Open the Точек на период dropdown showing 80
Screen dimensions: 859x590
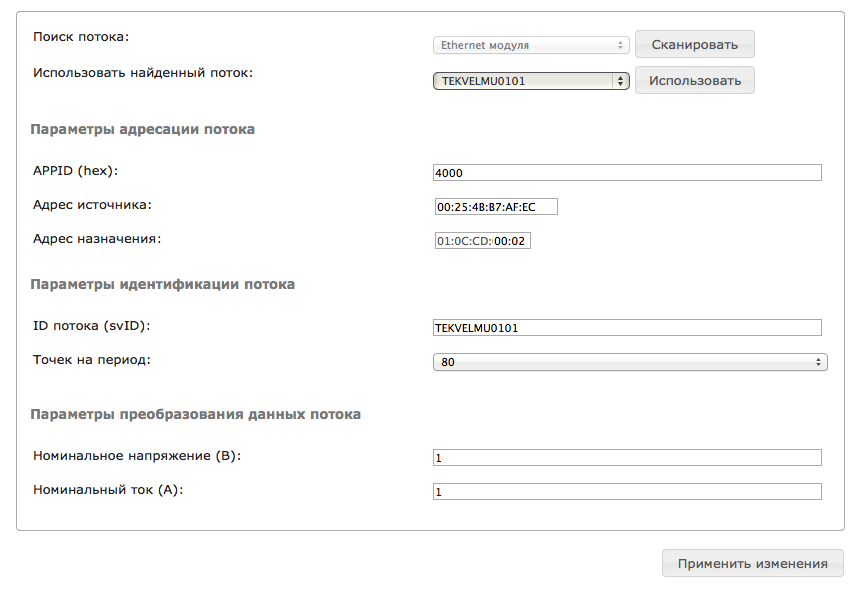pos(630,362)
